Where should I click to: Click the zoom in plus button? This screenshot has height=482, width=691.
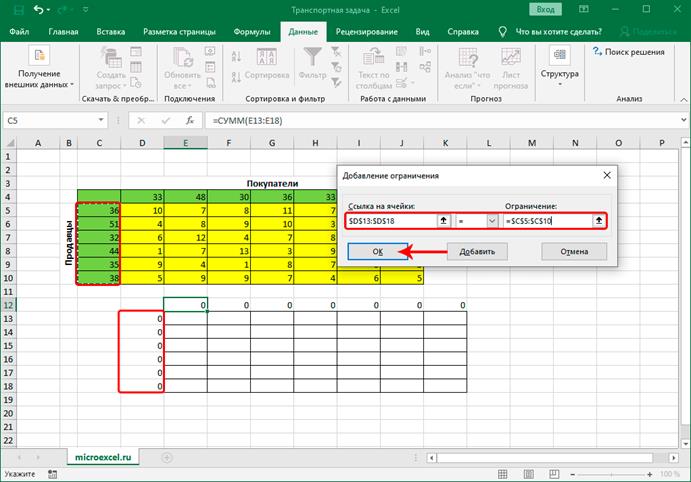click(x=650, y=475)
